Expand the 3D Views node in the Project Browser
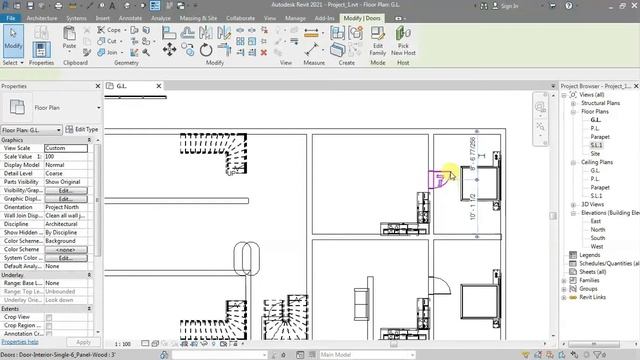The width and height of the screenshot is (640, 360). coord(573,204)
